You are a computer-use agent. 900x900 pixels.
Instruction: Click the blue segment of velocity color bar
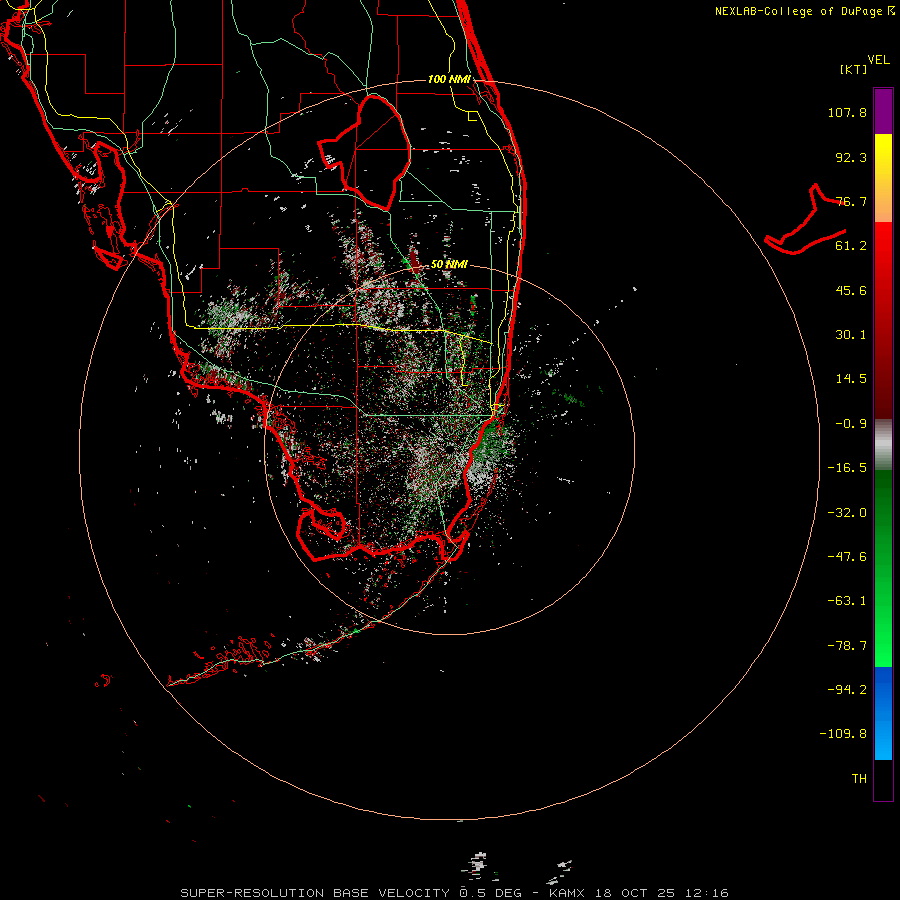883,713
